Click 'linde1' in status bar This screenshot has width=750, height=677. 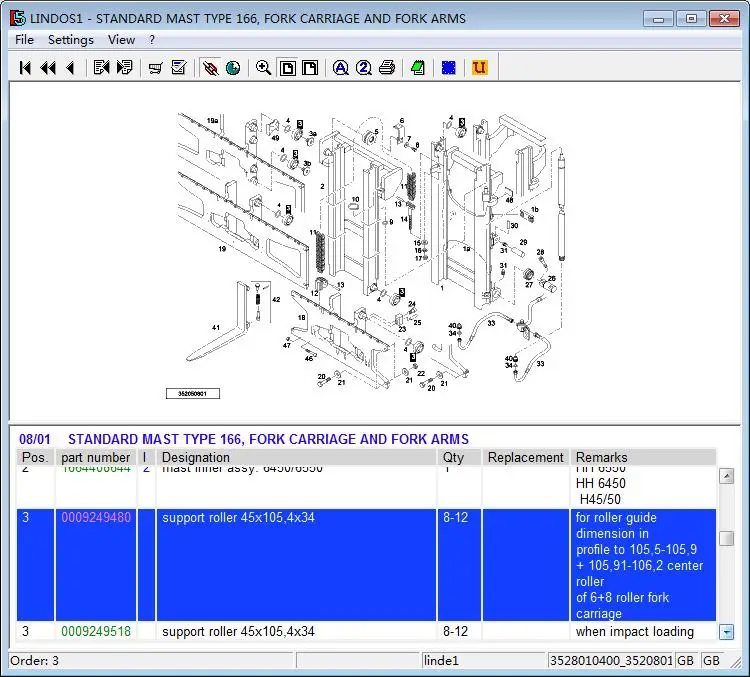click(441, 661)
